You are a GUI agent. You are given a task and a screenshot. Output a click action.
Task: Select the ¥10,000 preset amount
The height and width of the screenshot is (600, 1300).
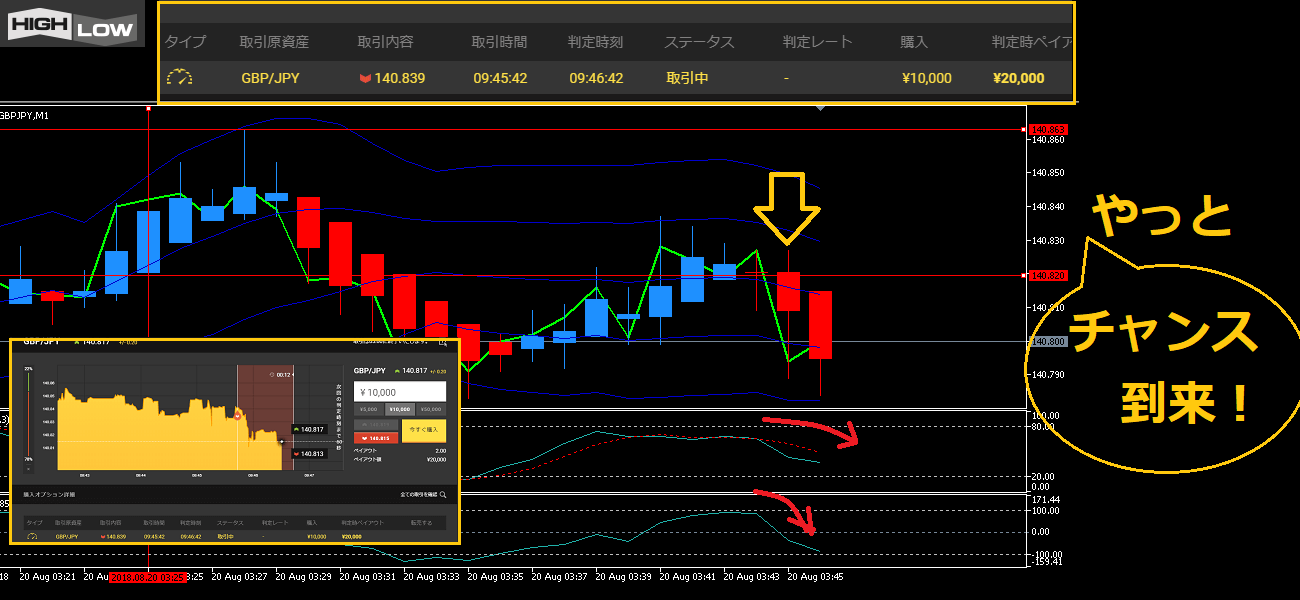coord(400,409)
